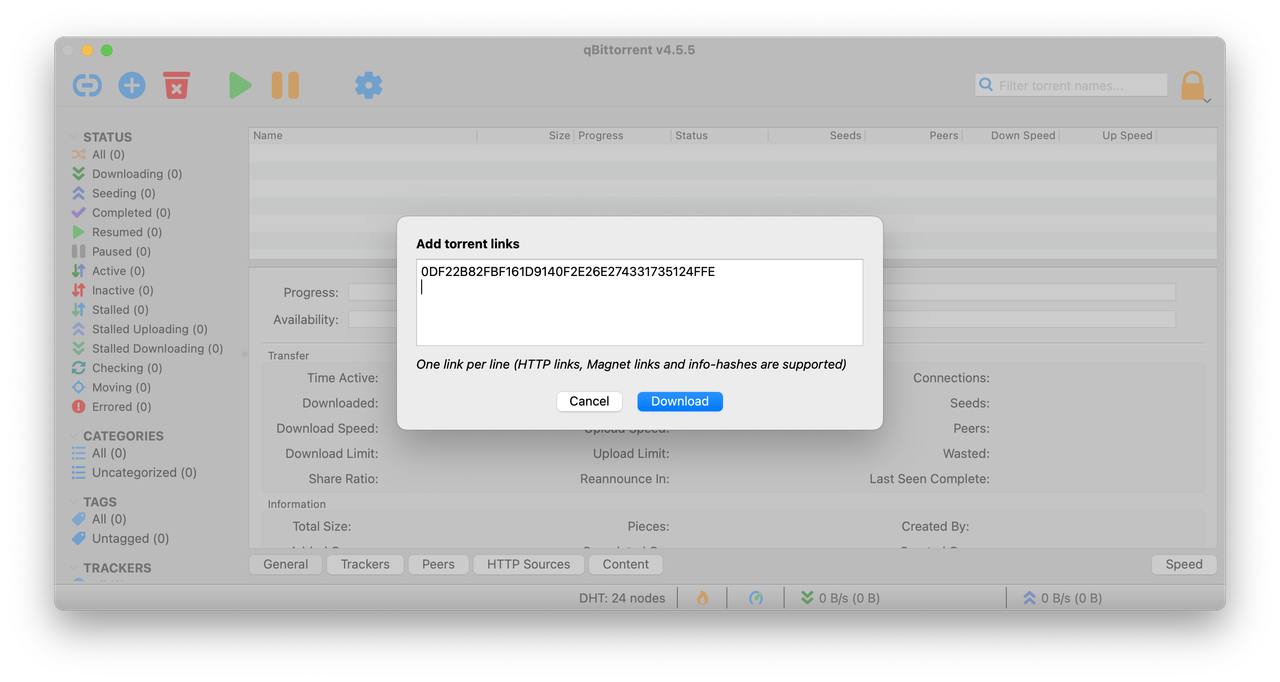Image resolution: width=1280 pixels, height=682 pixels.
Task: Click the info-hash line in the dialog
Action: [568, 272]
